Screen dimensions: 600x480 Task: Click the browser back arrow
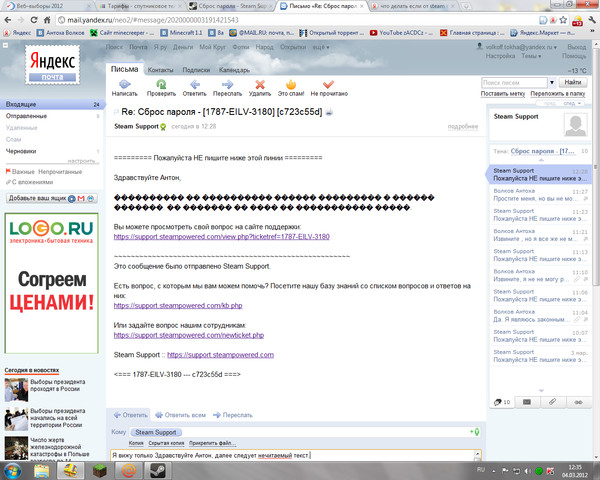click(x=8, y=20)
